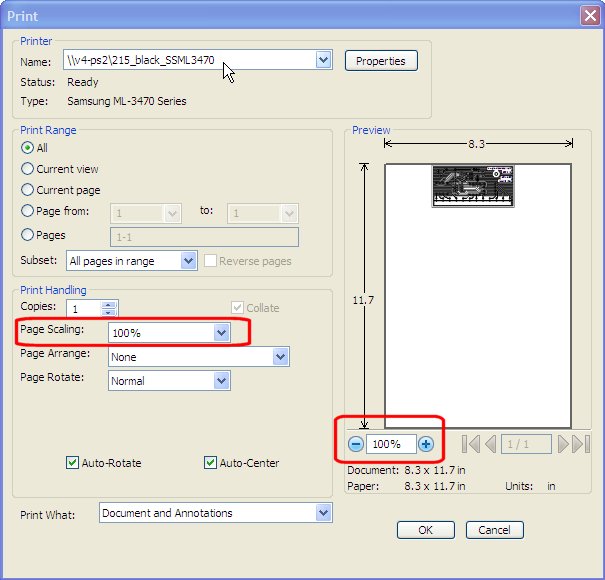Select the All print range option
Screen dimensions: 605x580
pyautogui.click(x=28, y=148)
